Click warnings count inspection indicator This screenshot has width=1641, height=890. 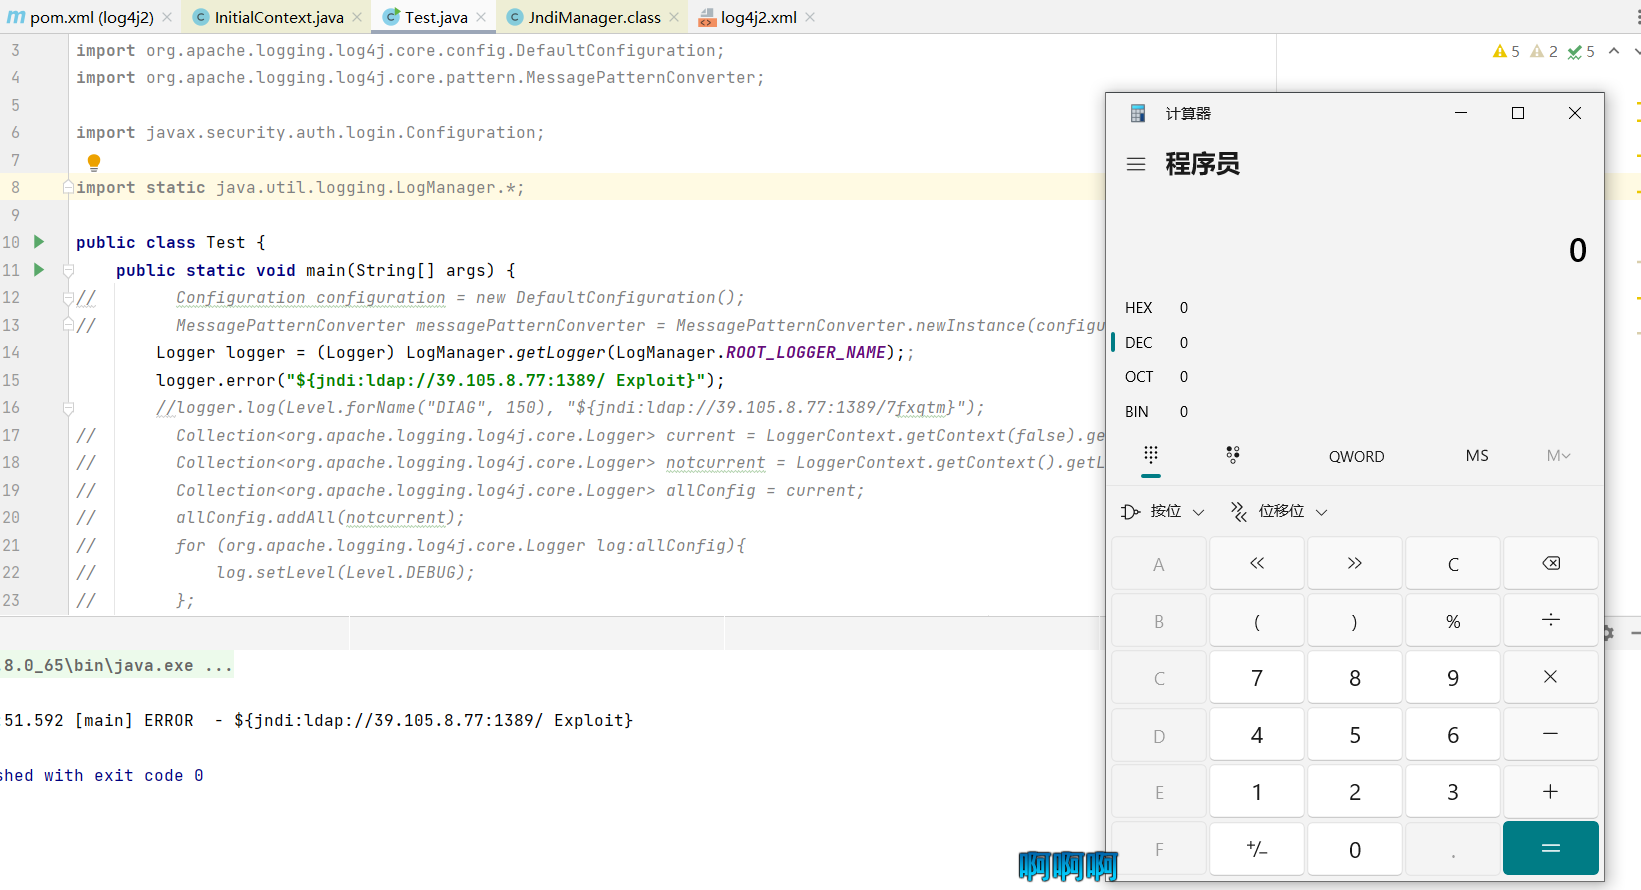[x=1506, y=51]
